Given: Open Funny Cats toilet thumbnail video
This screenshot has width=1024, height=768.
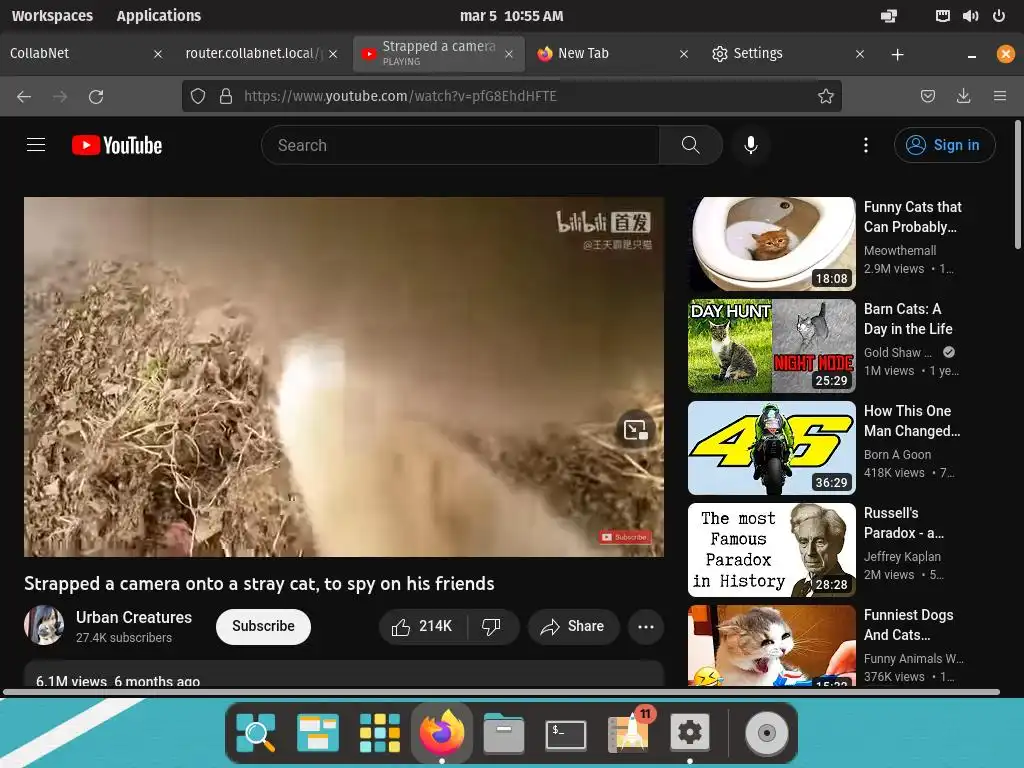Looking at the screenshot, I should point(772,244).
